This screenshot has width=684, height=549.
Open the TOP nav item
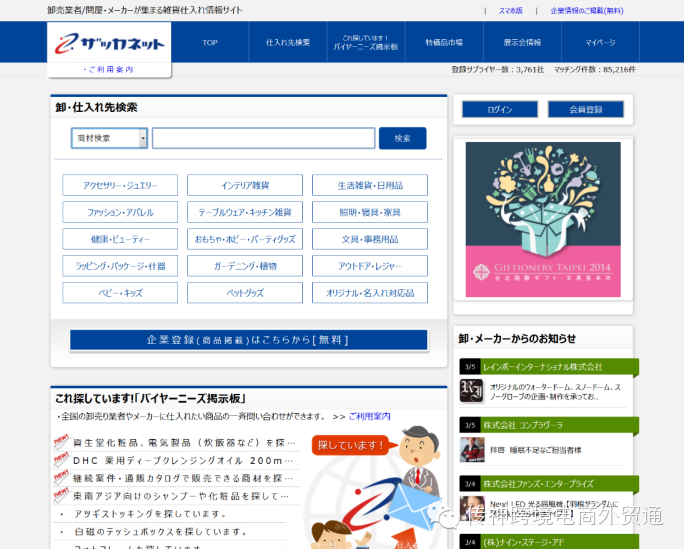pyautogui.click(x=210, y=42)
